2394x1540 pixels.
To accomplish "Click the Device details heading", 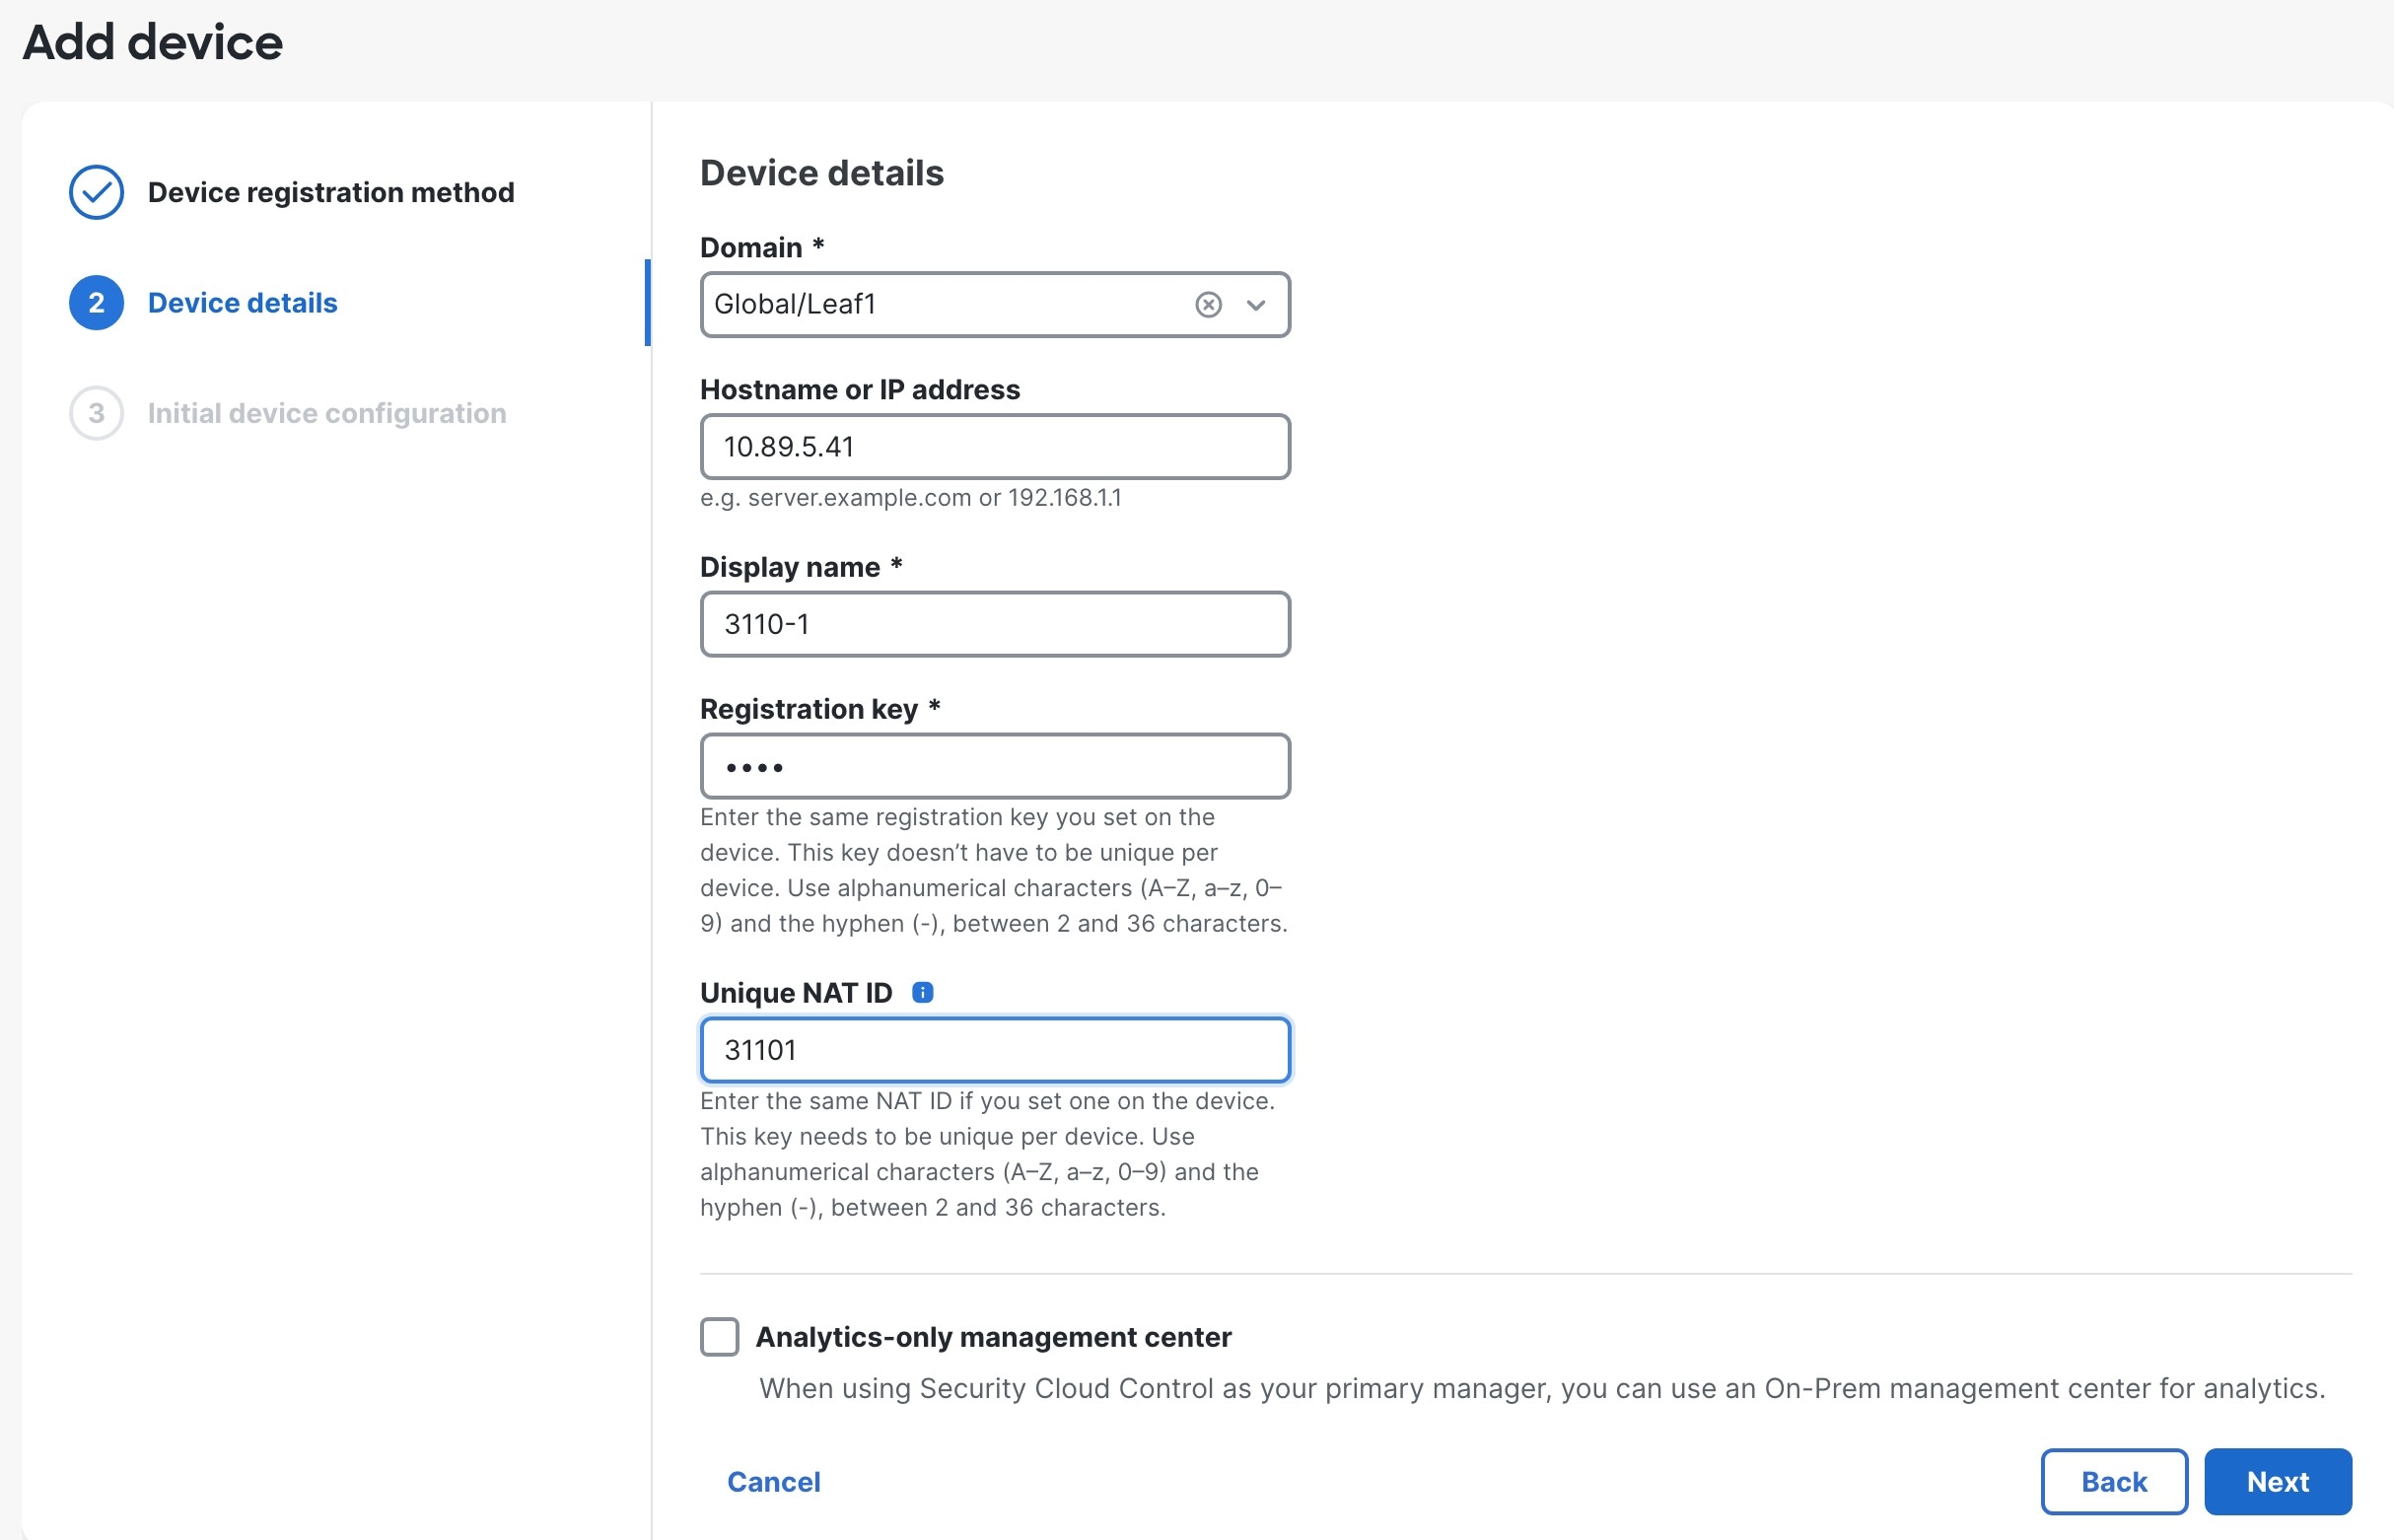I will tap(821, 173).
